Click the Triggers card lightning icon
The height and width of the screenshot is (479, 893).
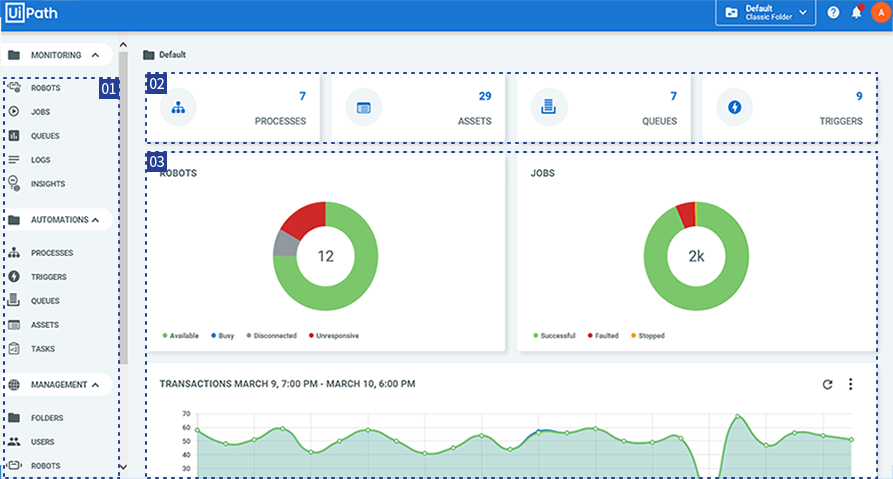(x=735, y=107)
